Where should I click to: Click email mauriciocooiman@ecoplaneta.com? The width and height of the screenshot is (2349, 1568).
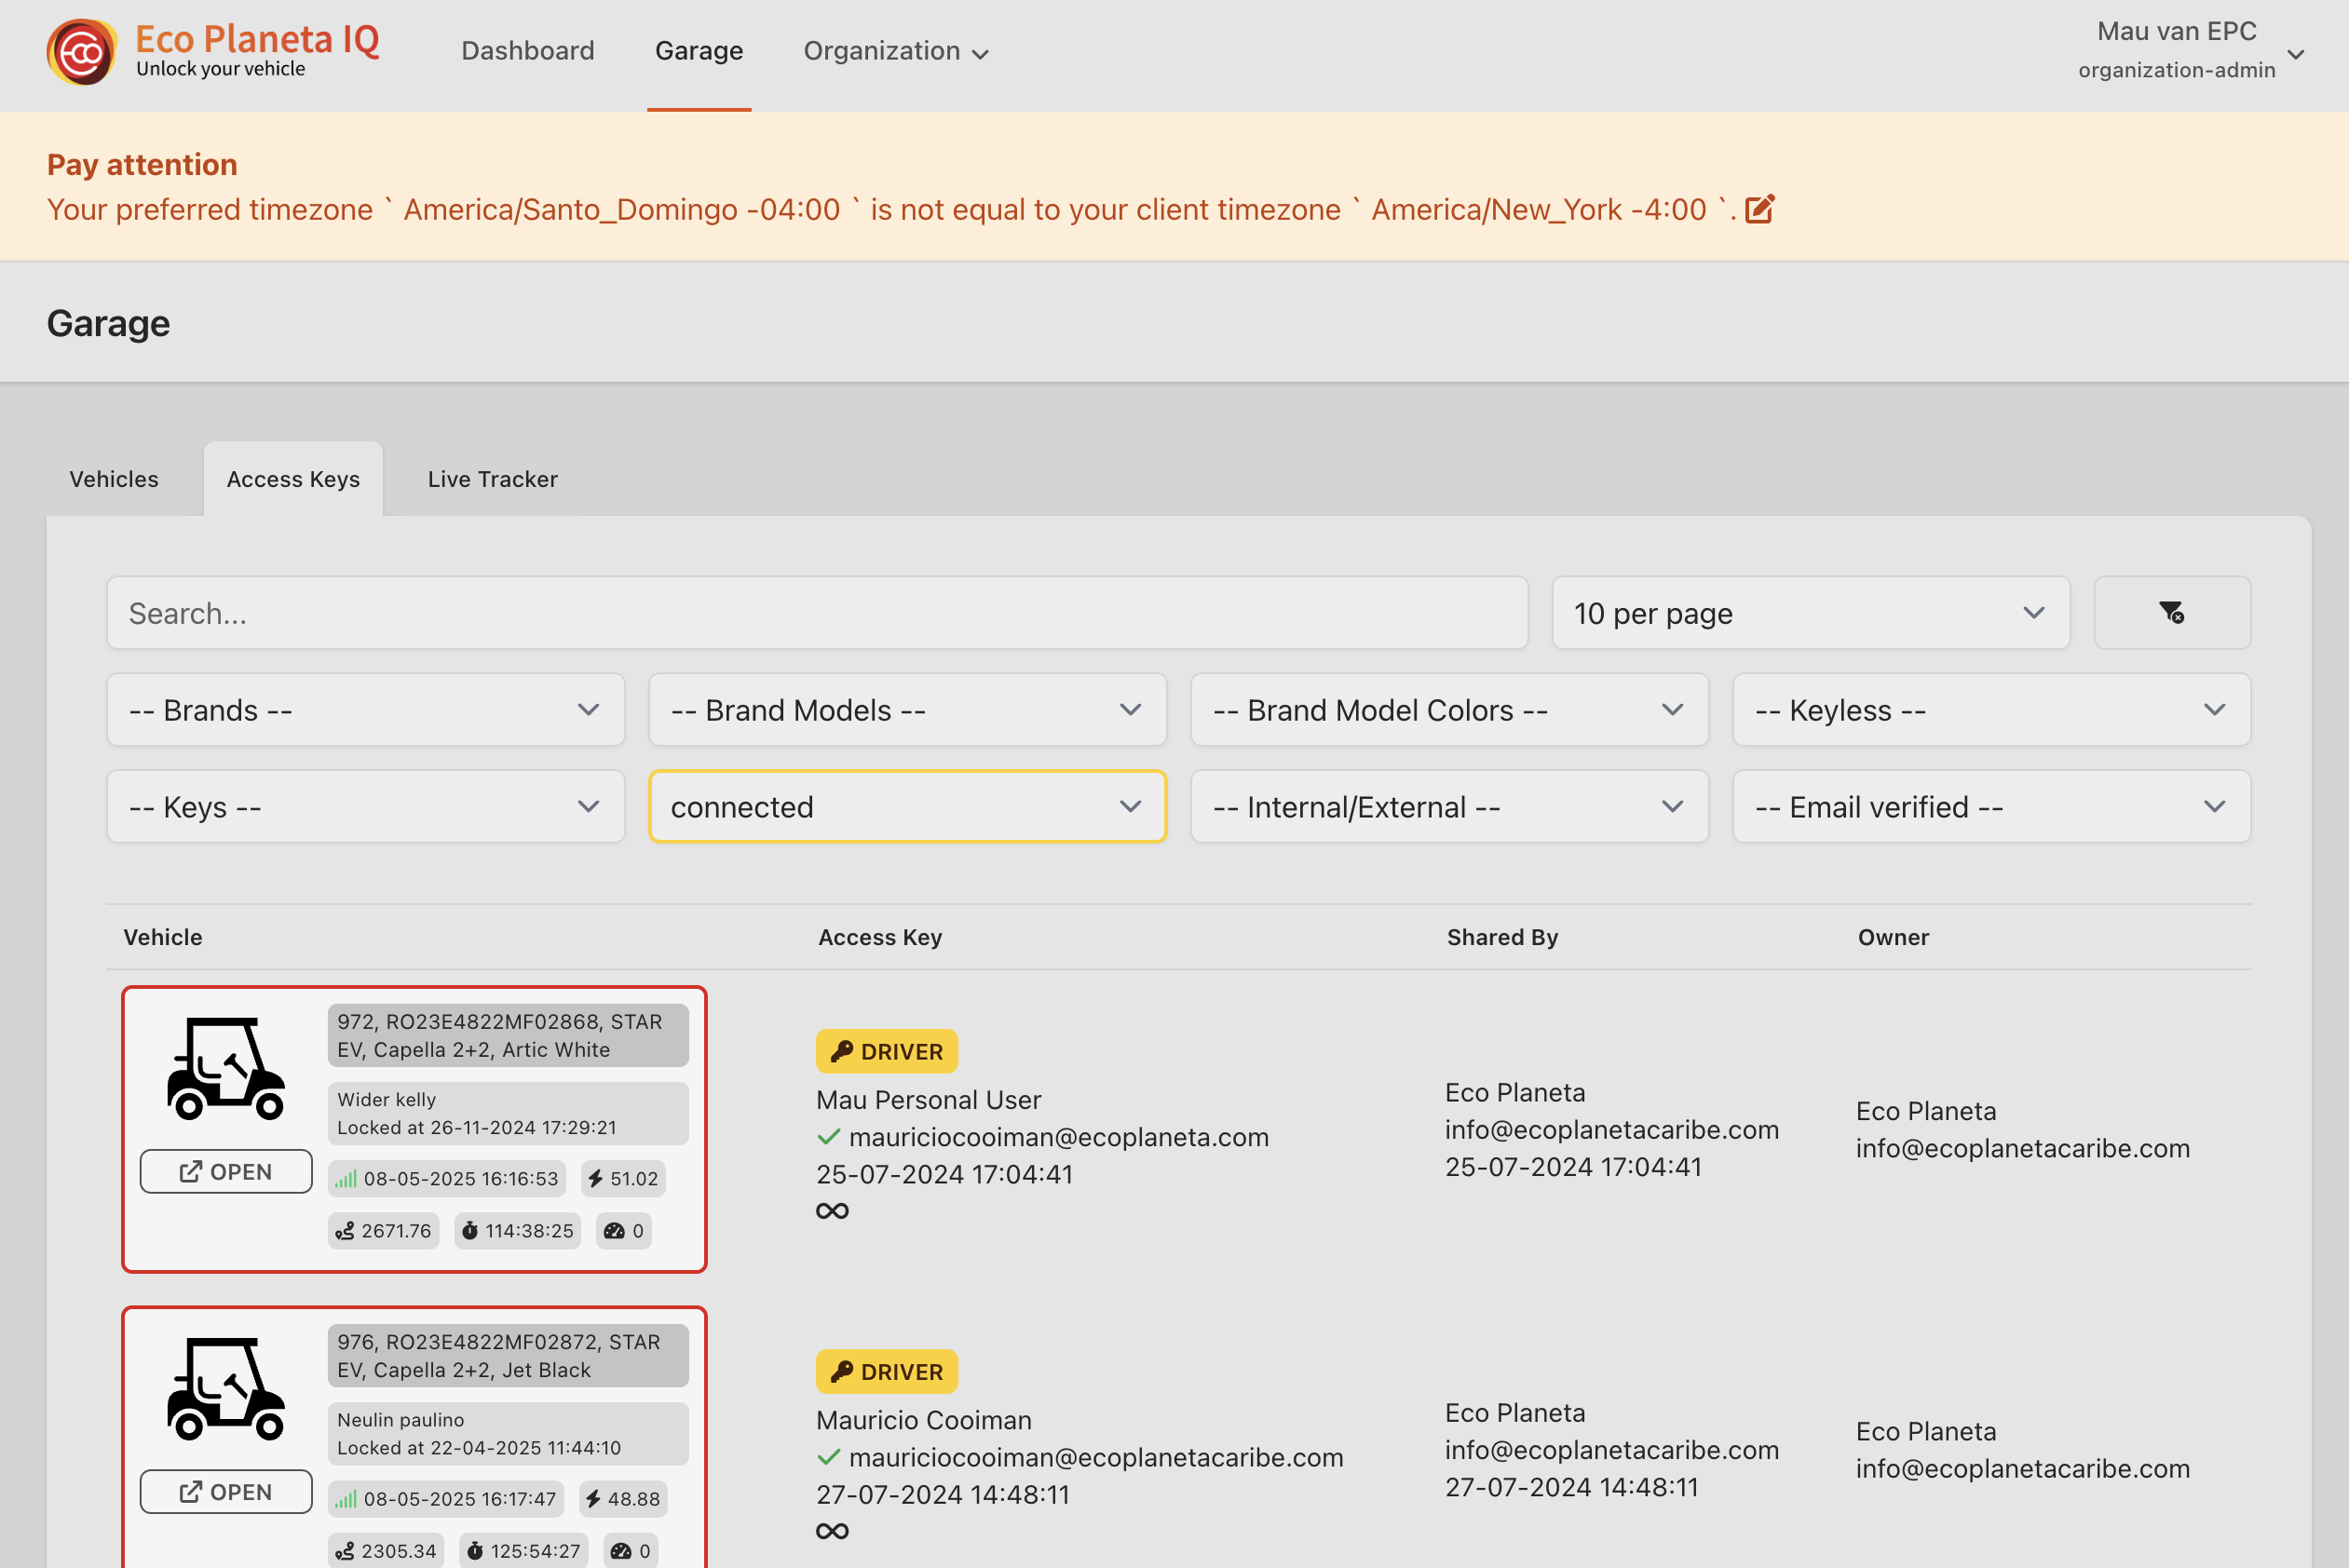1059,1137
